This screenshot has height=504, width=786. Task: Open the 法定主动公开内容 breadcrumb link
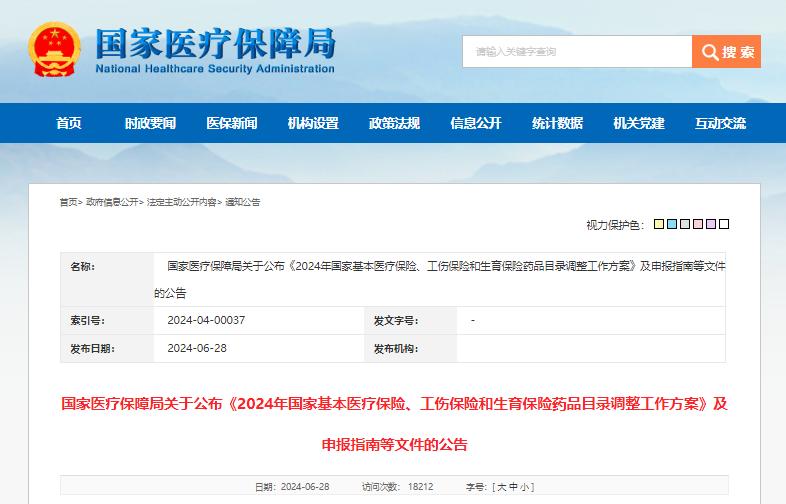click(182, 202)
